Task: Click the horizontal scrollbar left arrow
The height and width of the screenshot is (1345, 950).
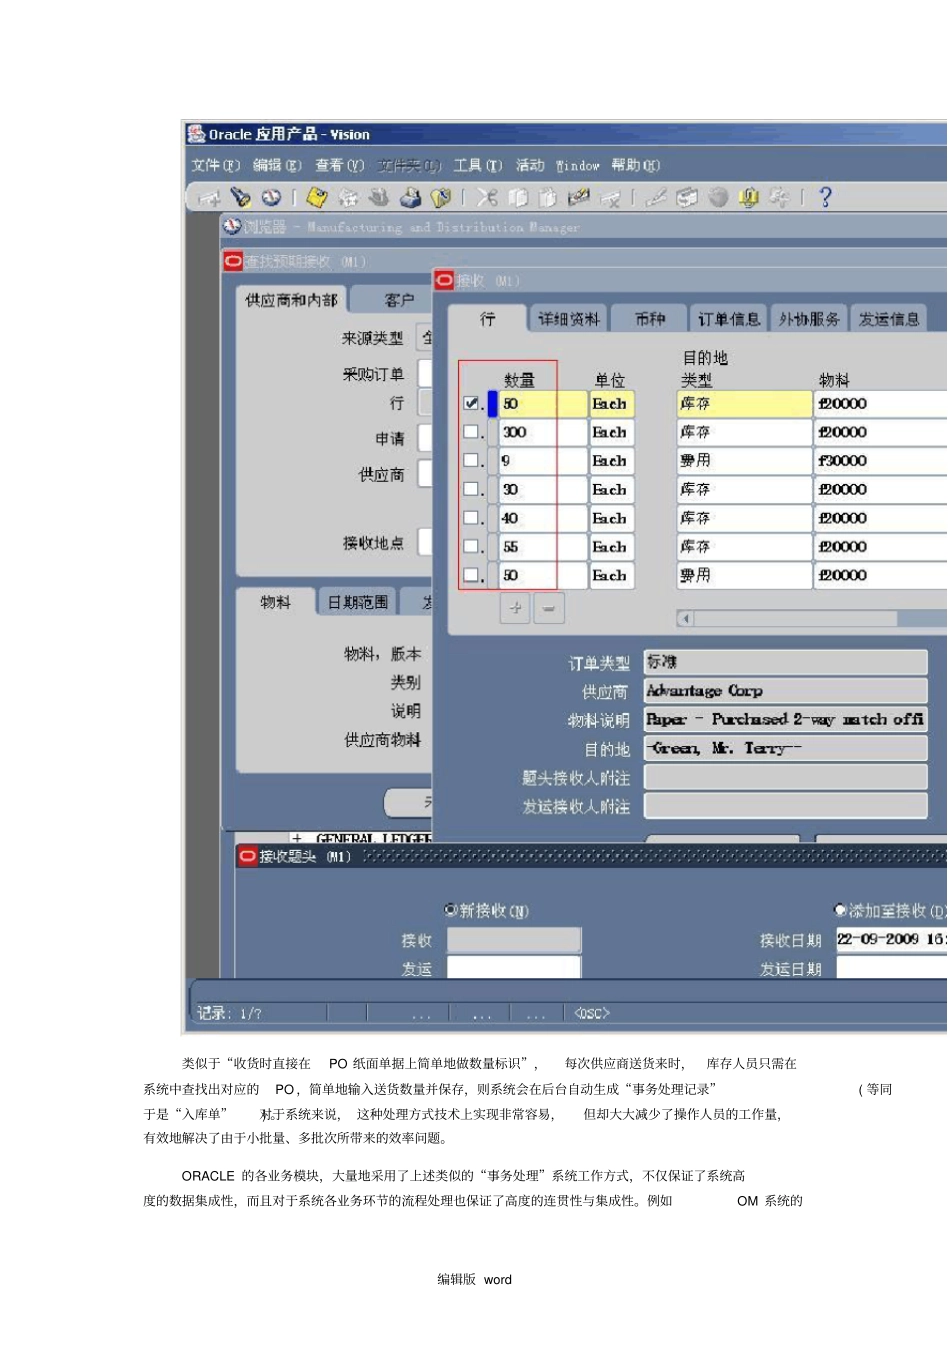Action: (686, 618)
